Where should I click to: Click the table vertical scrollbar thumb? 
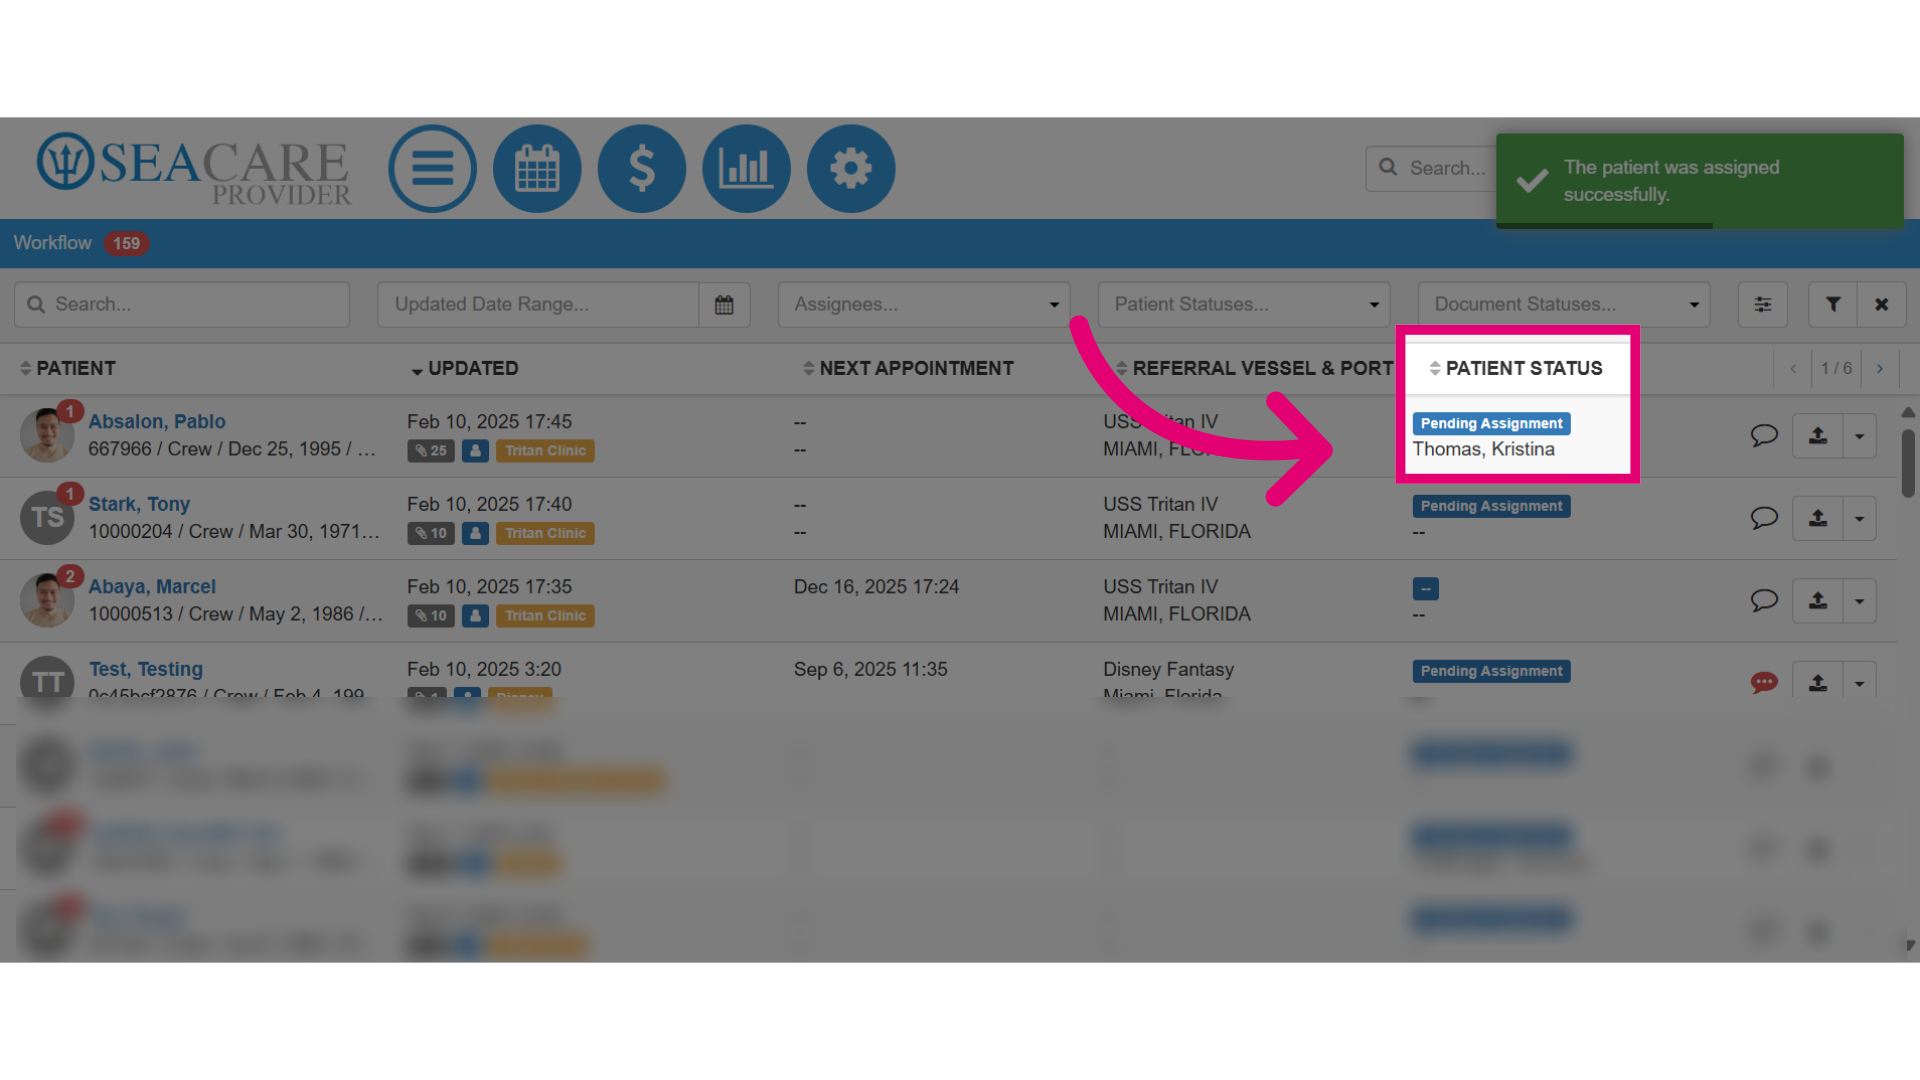point(1908,462)
